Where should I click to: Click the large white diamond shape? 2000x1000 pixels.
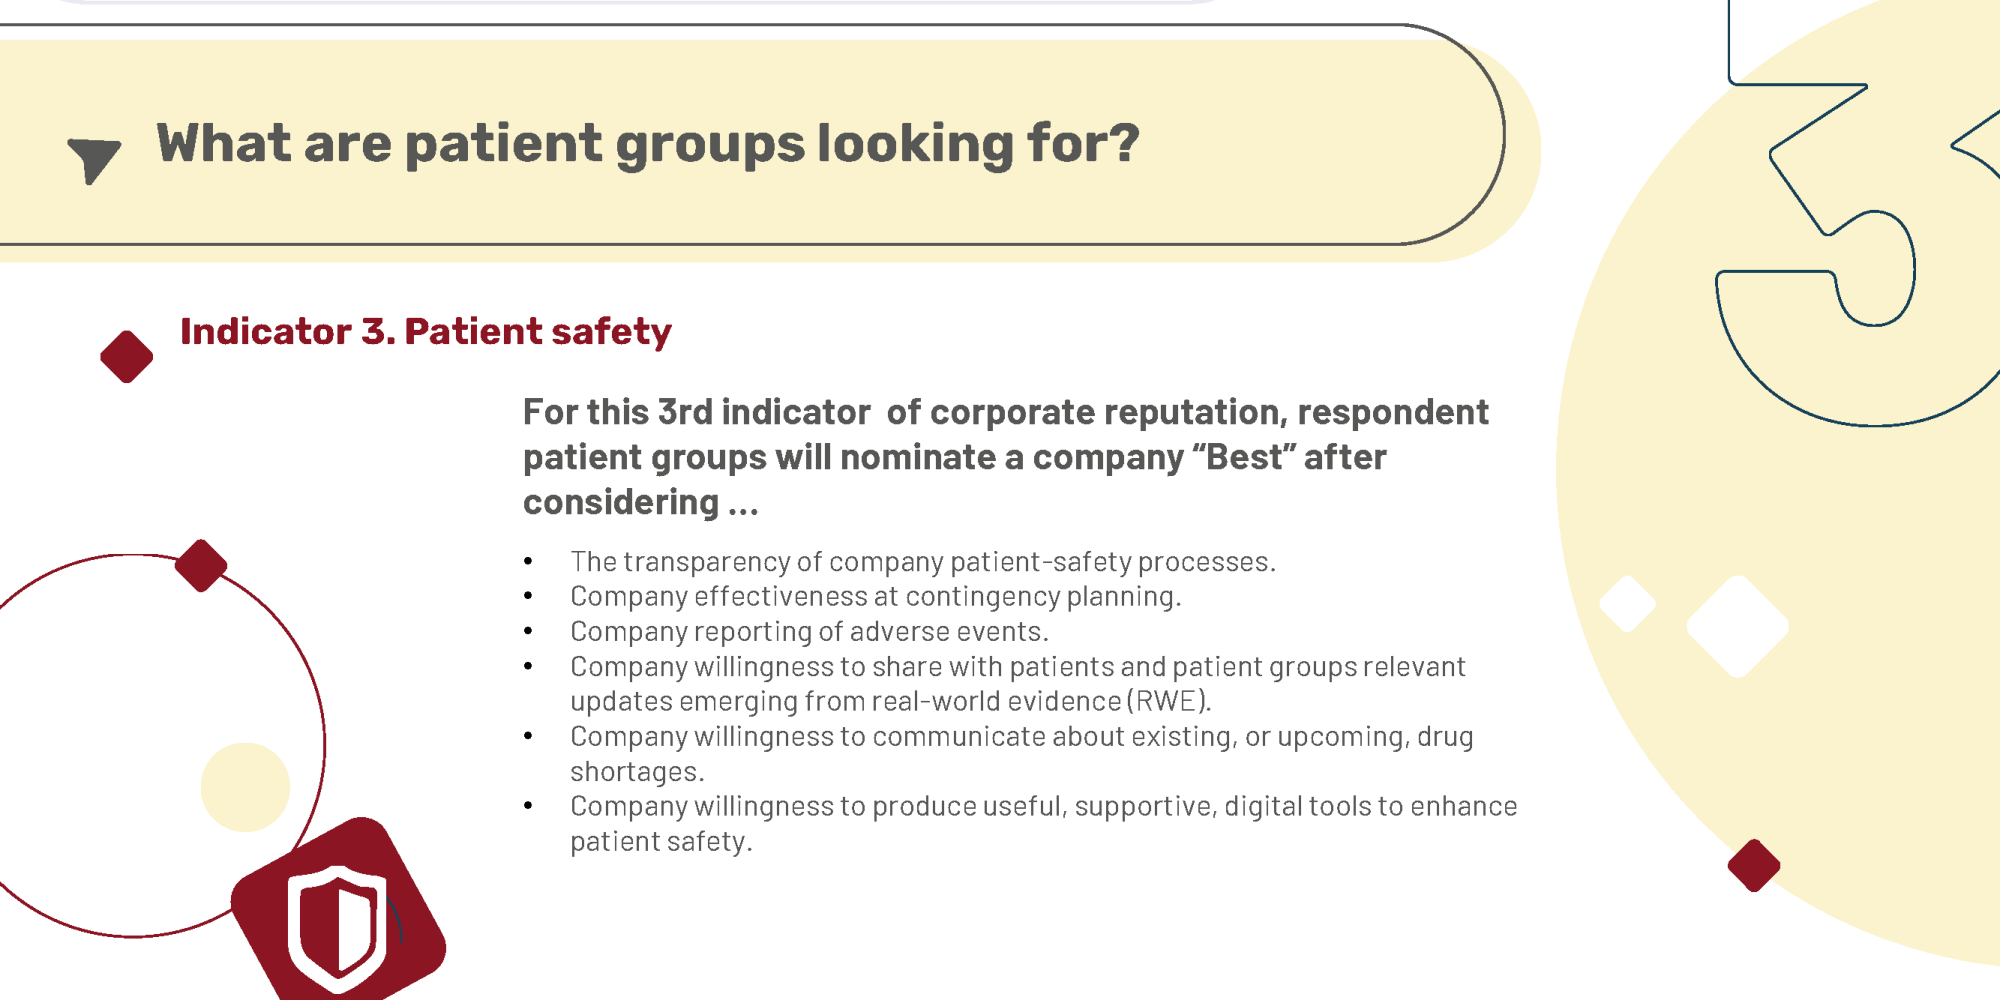point(1738,626)
